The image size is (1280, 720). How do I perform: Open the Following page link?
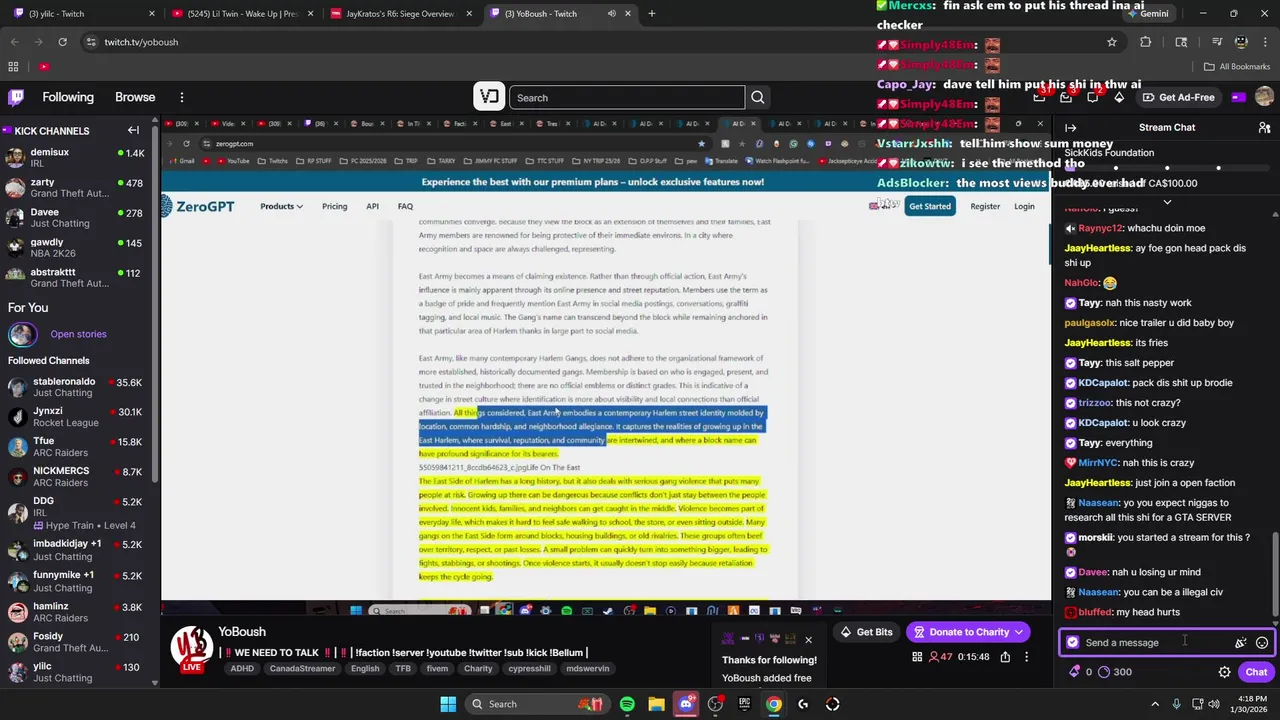point(68,97)
